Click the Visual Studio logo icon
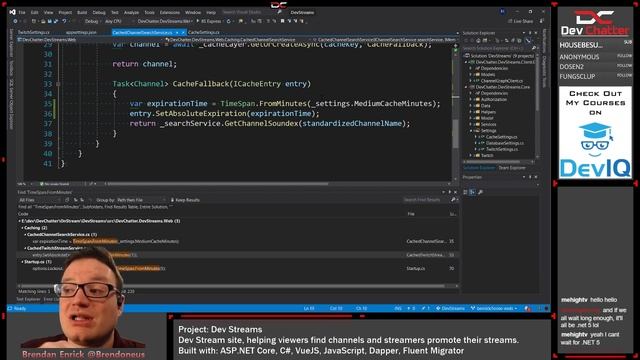The width and height of the screenshot is (640, 360). [12, 12]
